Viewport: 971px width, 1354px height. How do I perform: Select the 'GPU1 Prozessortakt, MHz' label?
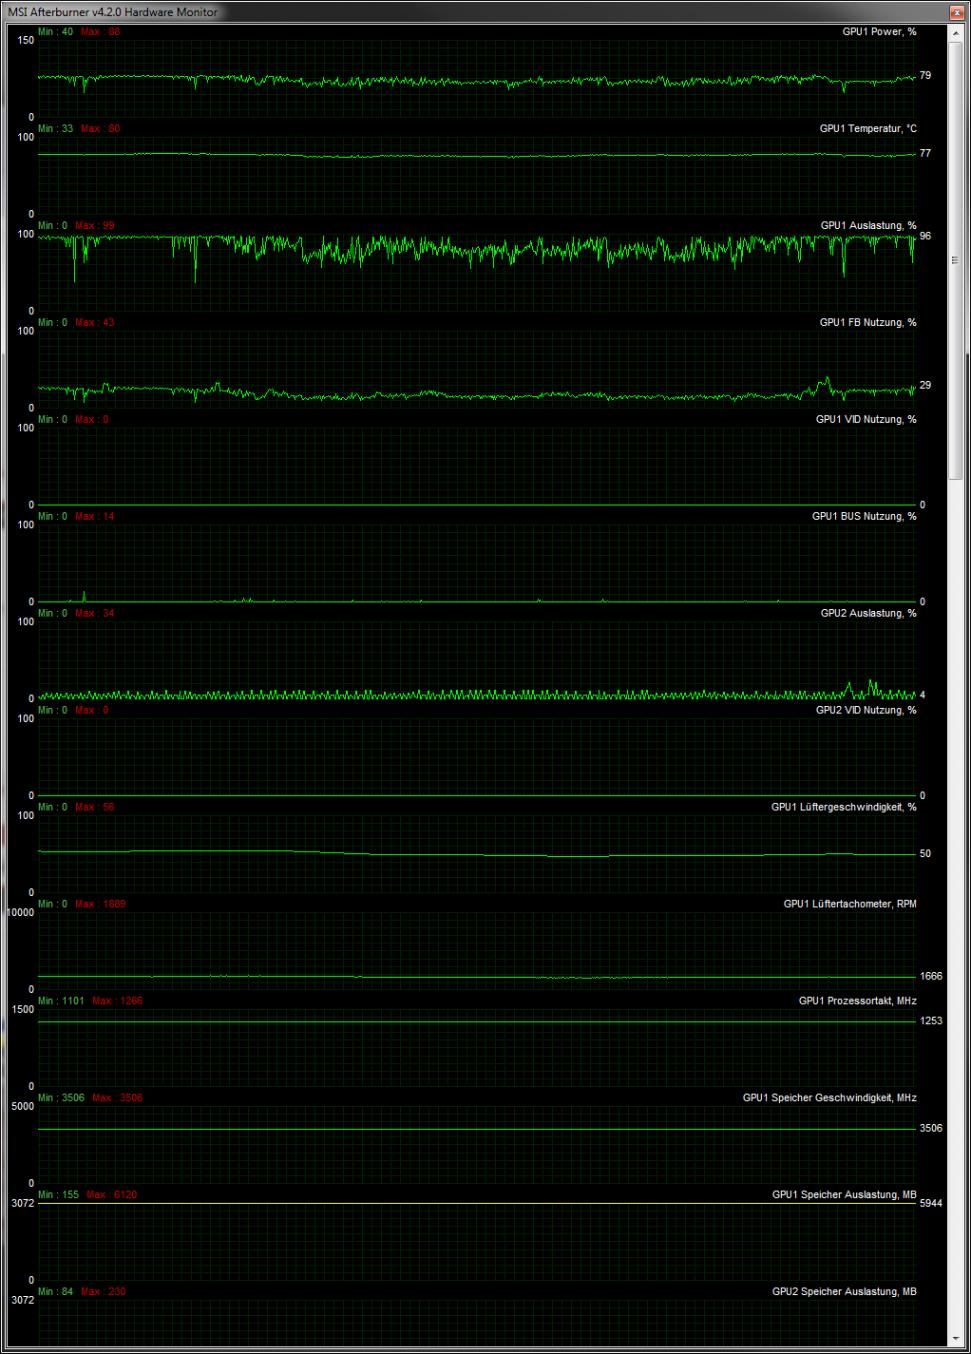tap(857, 1002)
